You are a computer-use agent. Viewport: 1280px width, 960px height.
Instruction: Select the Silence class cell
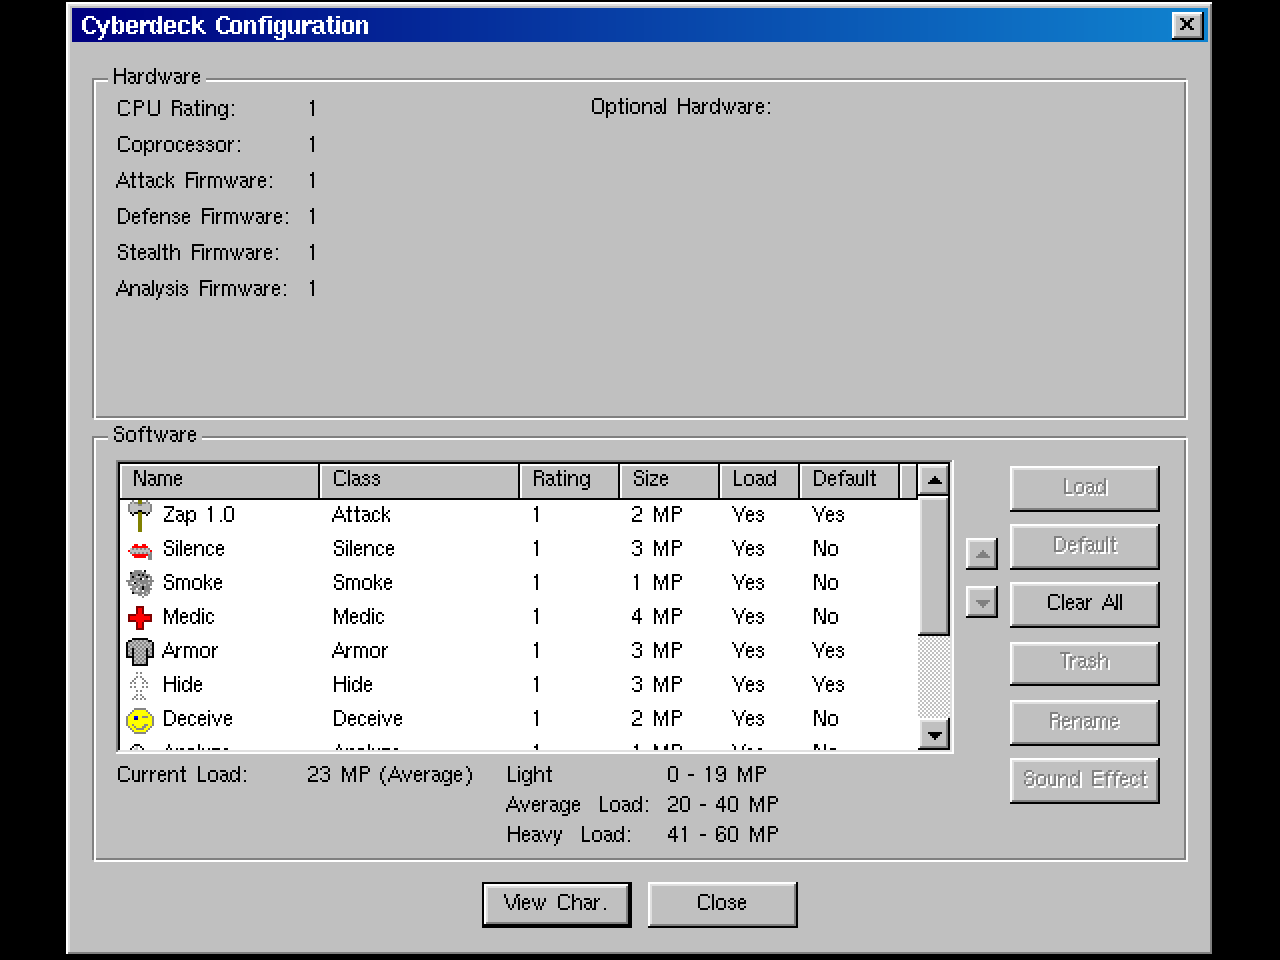tap(364, 549)
